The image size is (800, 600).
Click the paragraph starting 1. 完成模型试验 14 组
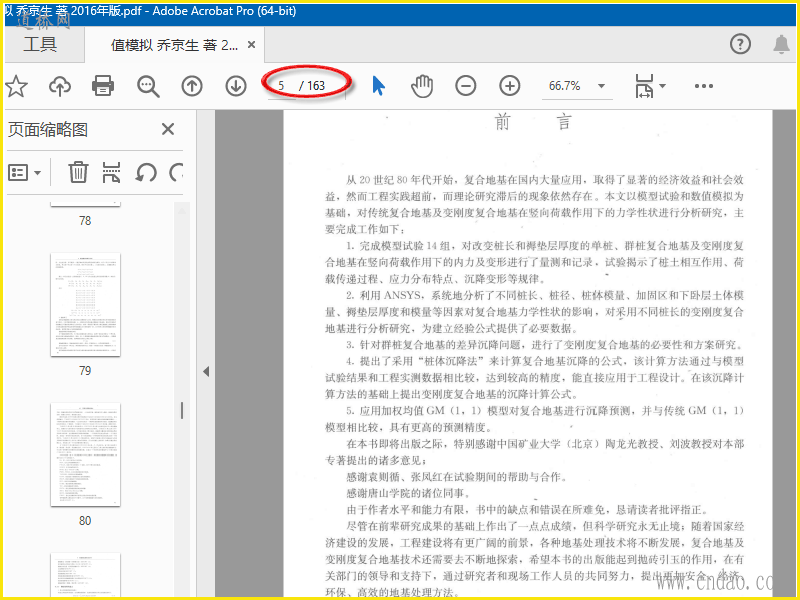pos(534,262)
